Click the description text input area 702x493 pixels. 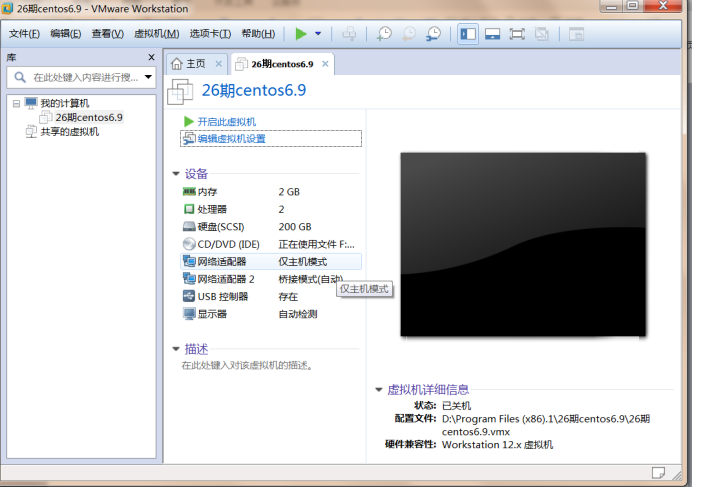click(x=247, y=365)
